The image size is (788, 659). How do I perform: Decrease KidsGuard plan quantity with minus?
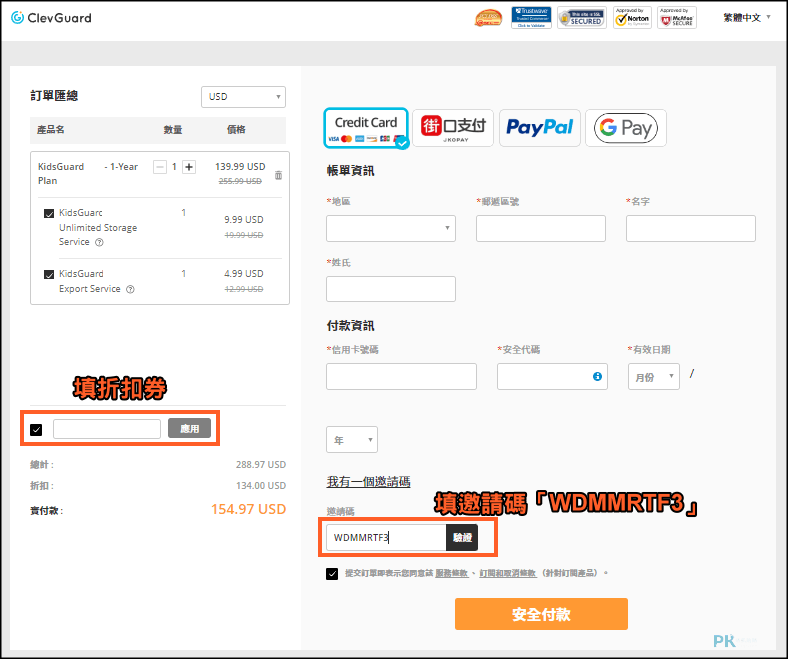160,167
